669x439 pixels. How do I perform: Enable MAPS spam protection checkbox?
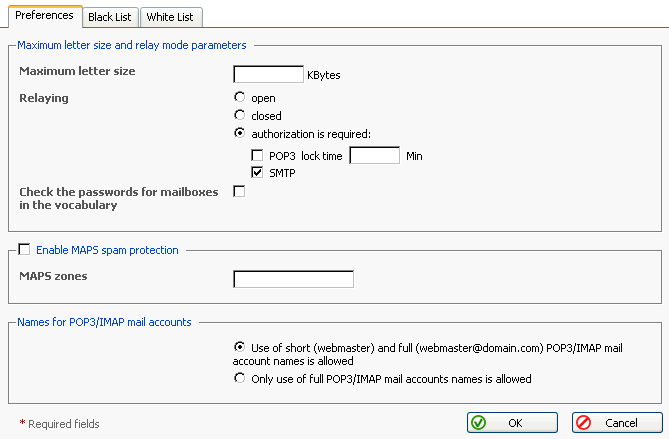point(24,250)
